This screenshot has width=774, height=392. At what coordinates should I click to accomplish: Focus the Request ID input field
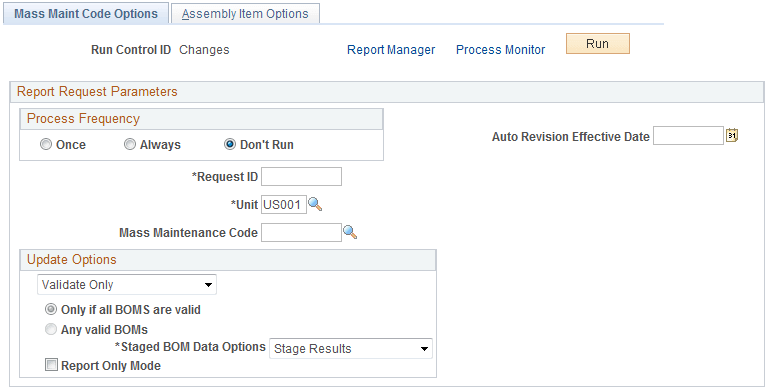click(301, 177)
